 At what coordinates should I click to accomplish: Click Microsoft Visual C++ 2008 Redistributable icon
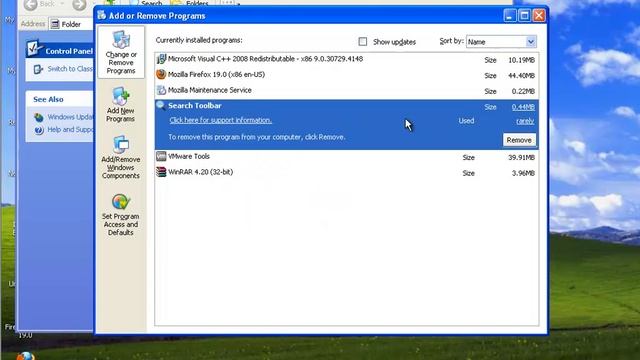coord(161,59)
